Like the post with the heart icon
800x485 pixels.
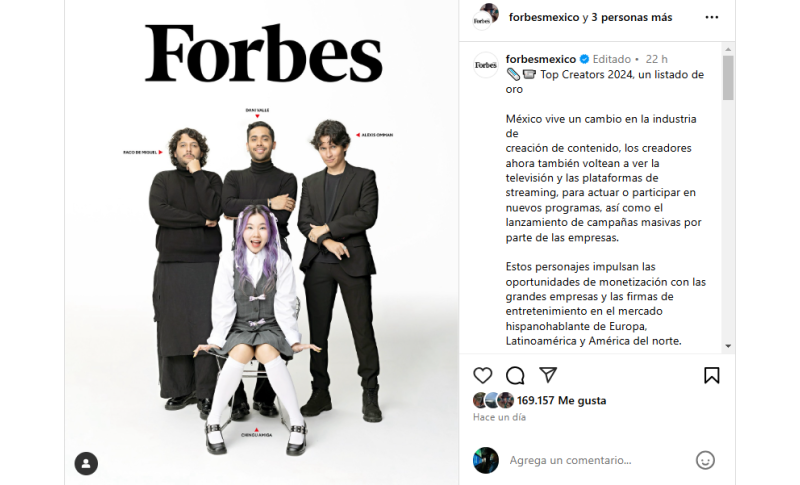point(483,376)
